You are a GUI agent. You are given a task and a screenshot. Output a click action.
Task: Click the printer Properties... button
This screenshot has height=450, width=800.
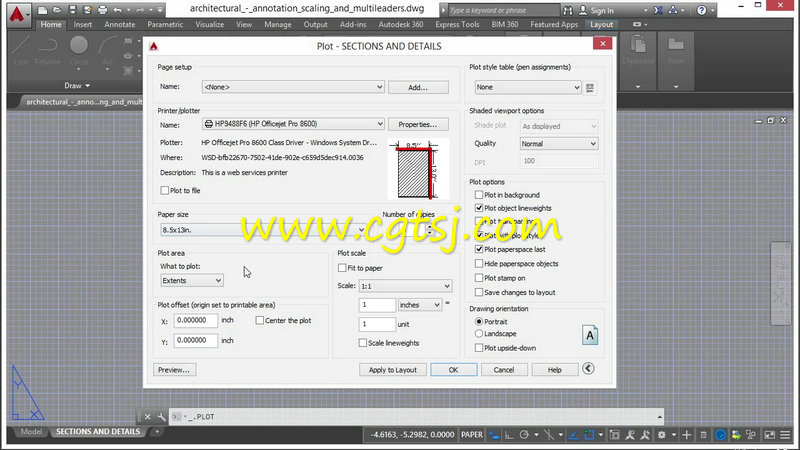[418, 124]
